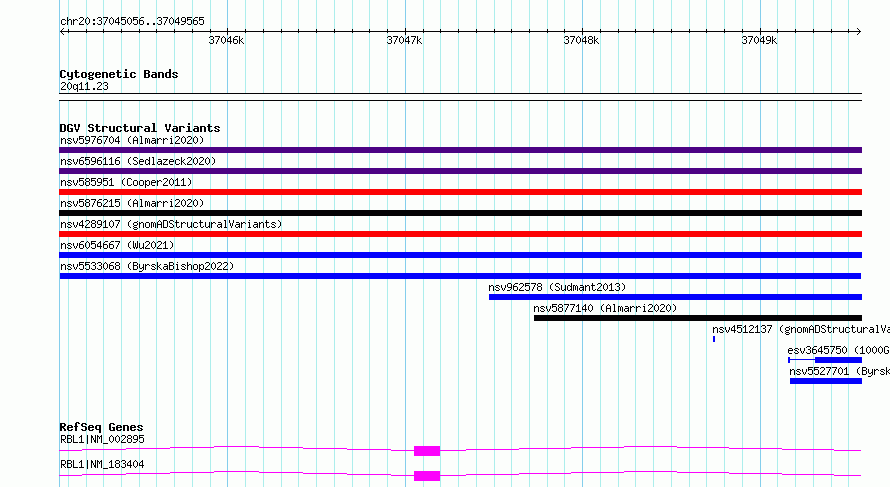Click the 37049k ruler tick label
This screenshot has height=487, width=890.
[759, 40]
